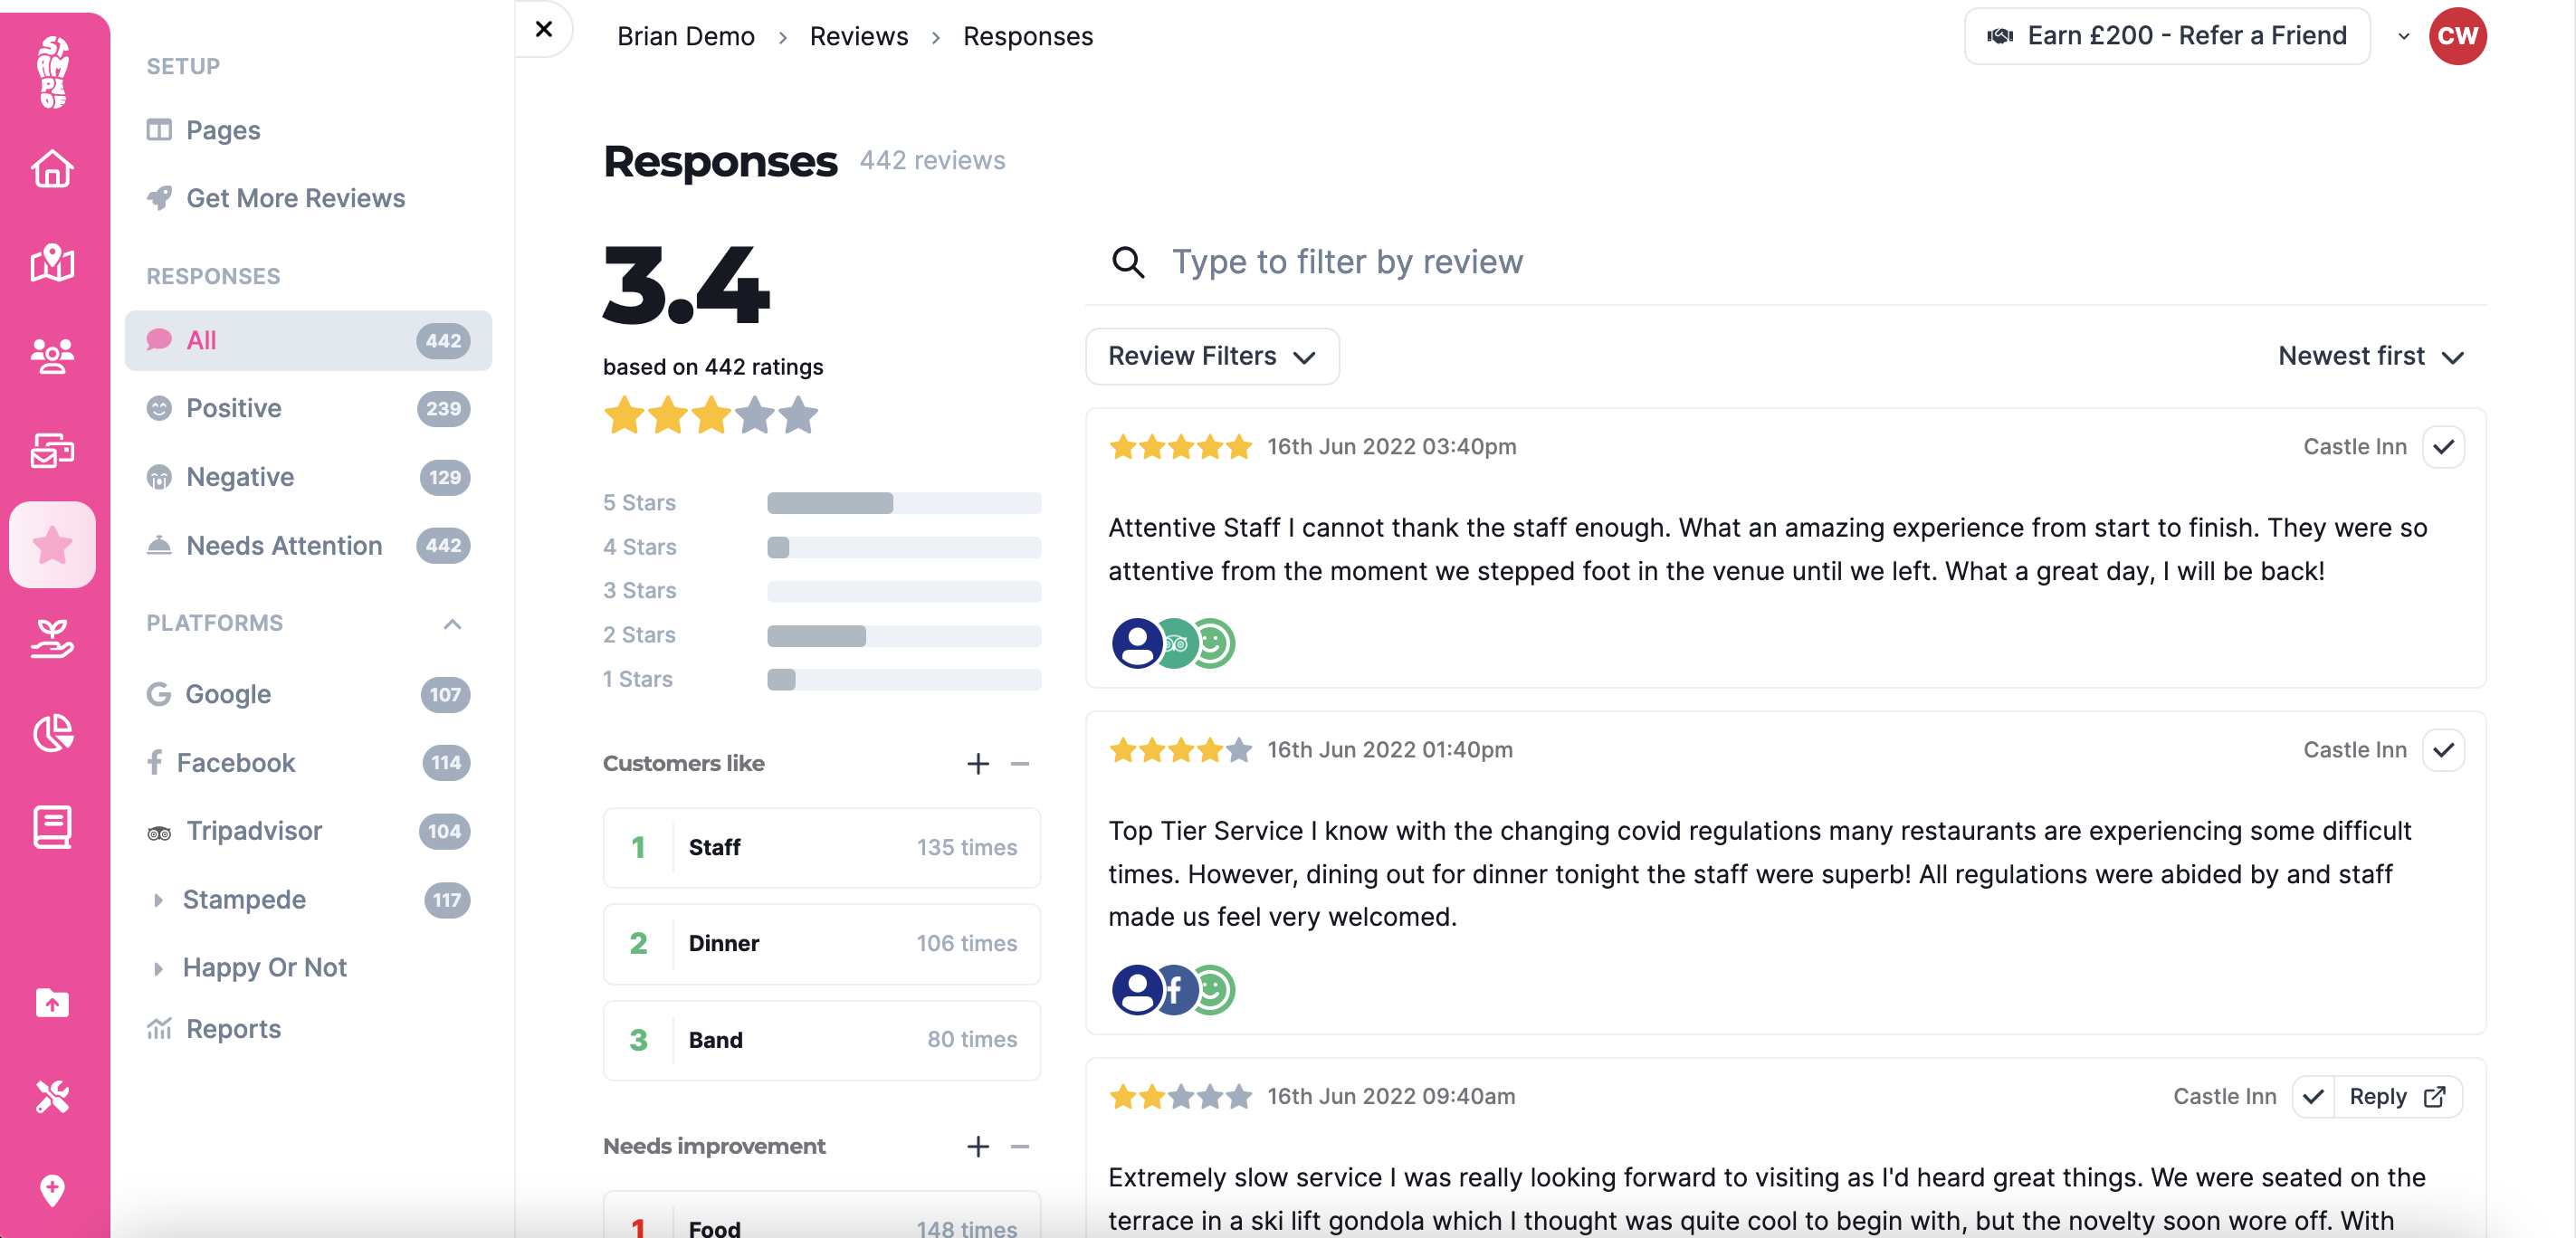Open the Tripadvisor platform reviews
This screenshot has height=1238, width=2576.
(x=254, y=831)
